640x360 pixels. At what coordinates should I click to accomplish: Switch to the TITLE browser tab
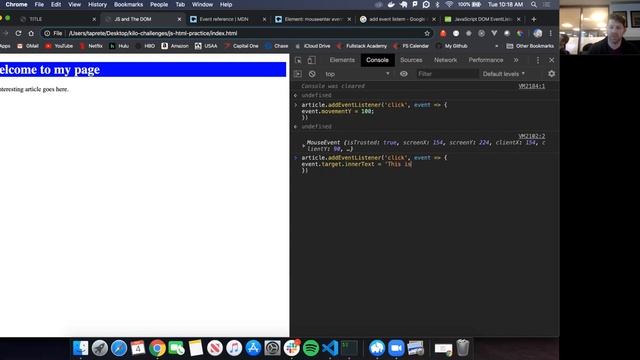[x=57, y=19]
